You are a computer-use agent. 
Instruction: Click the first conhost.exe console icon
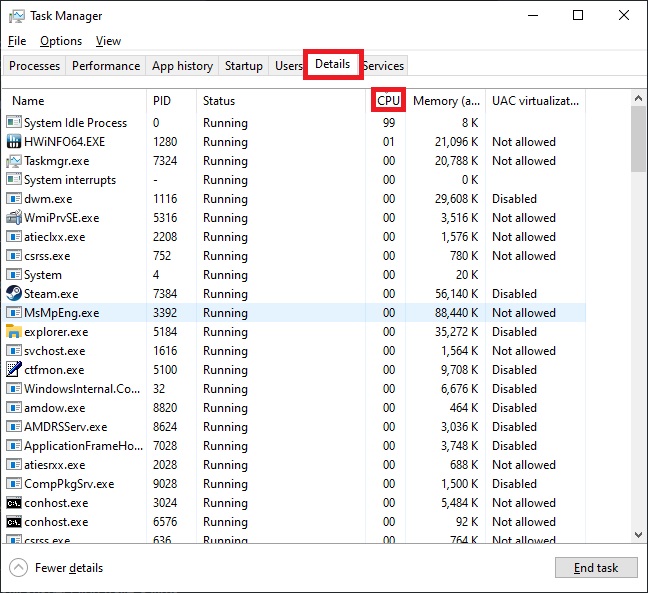click(x=14, y=503)
